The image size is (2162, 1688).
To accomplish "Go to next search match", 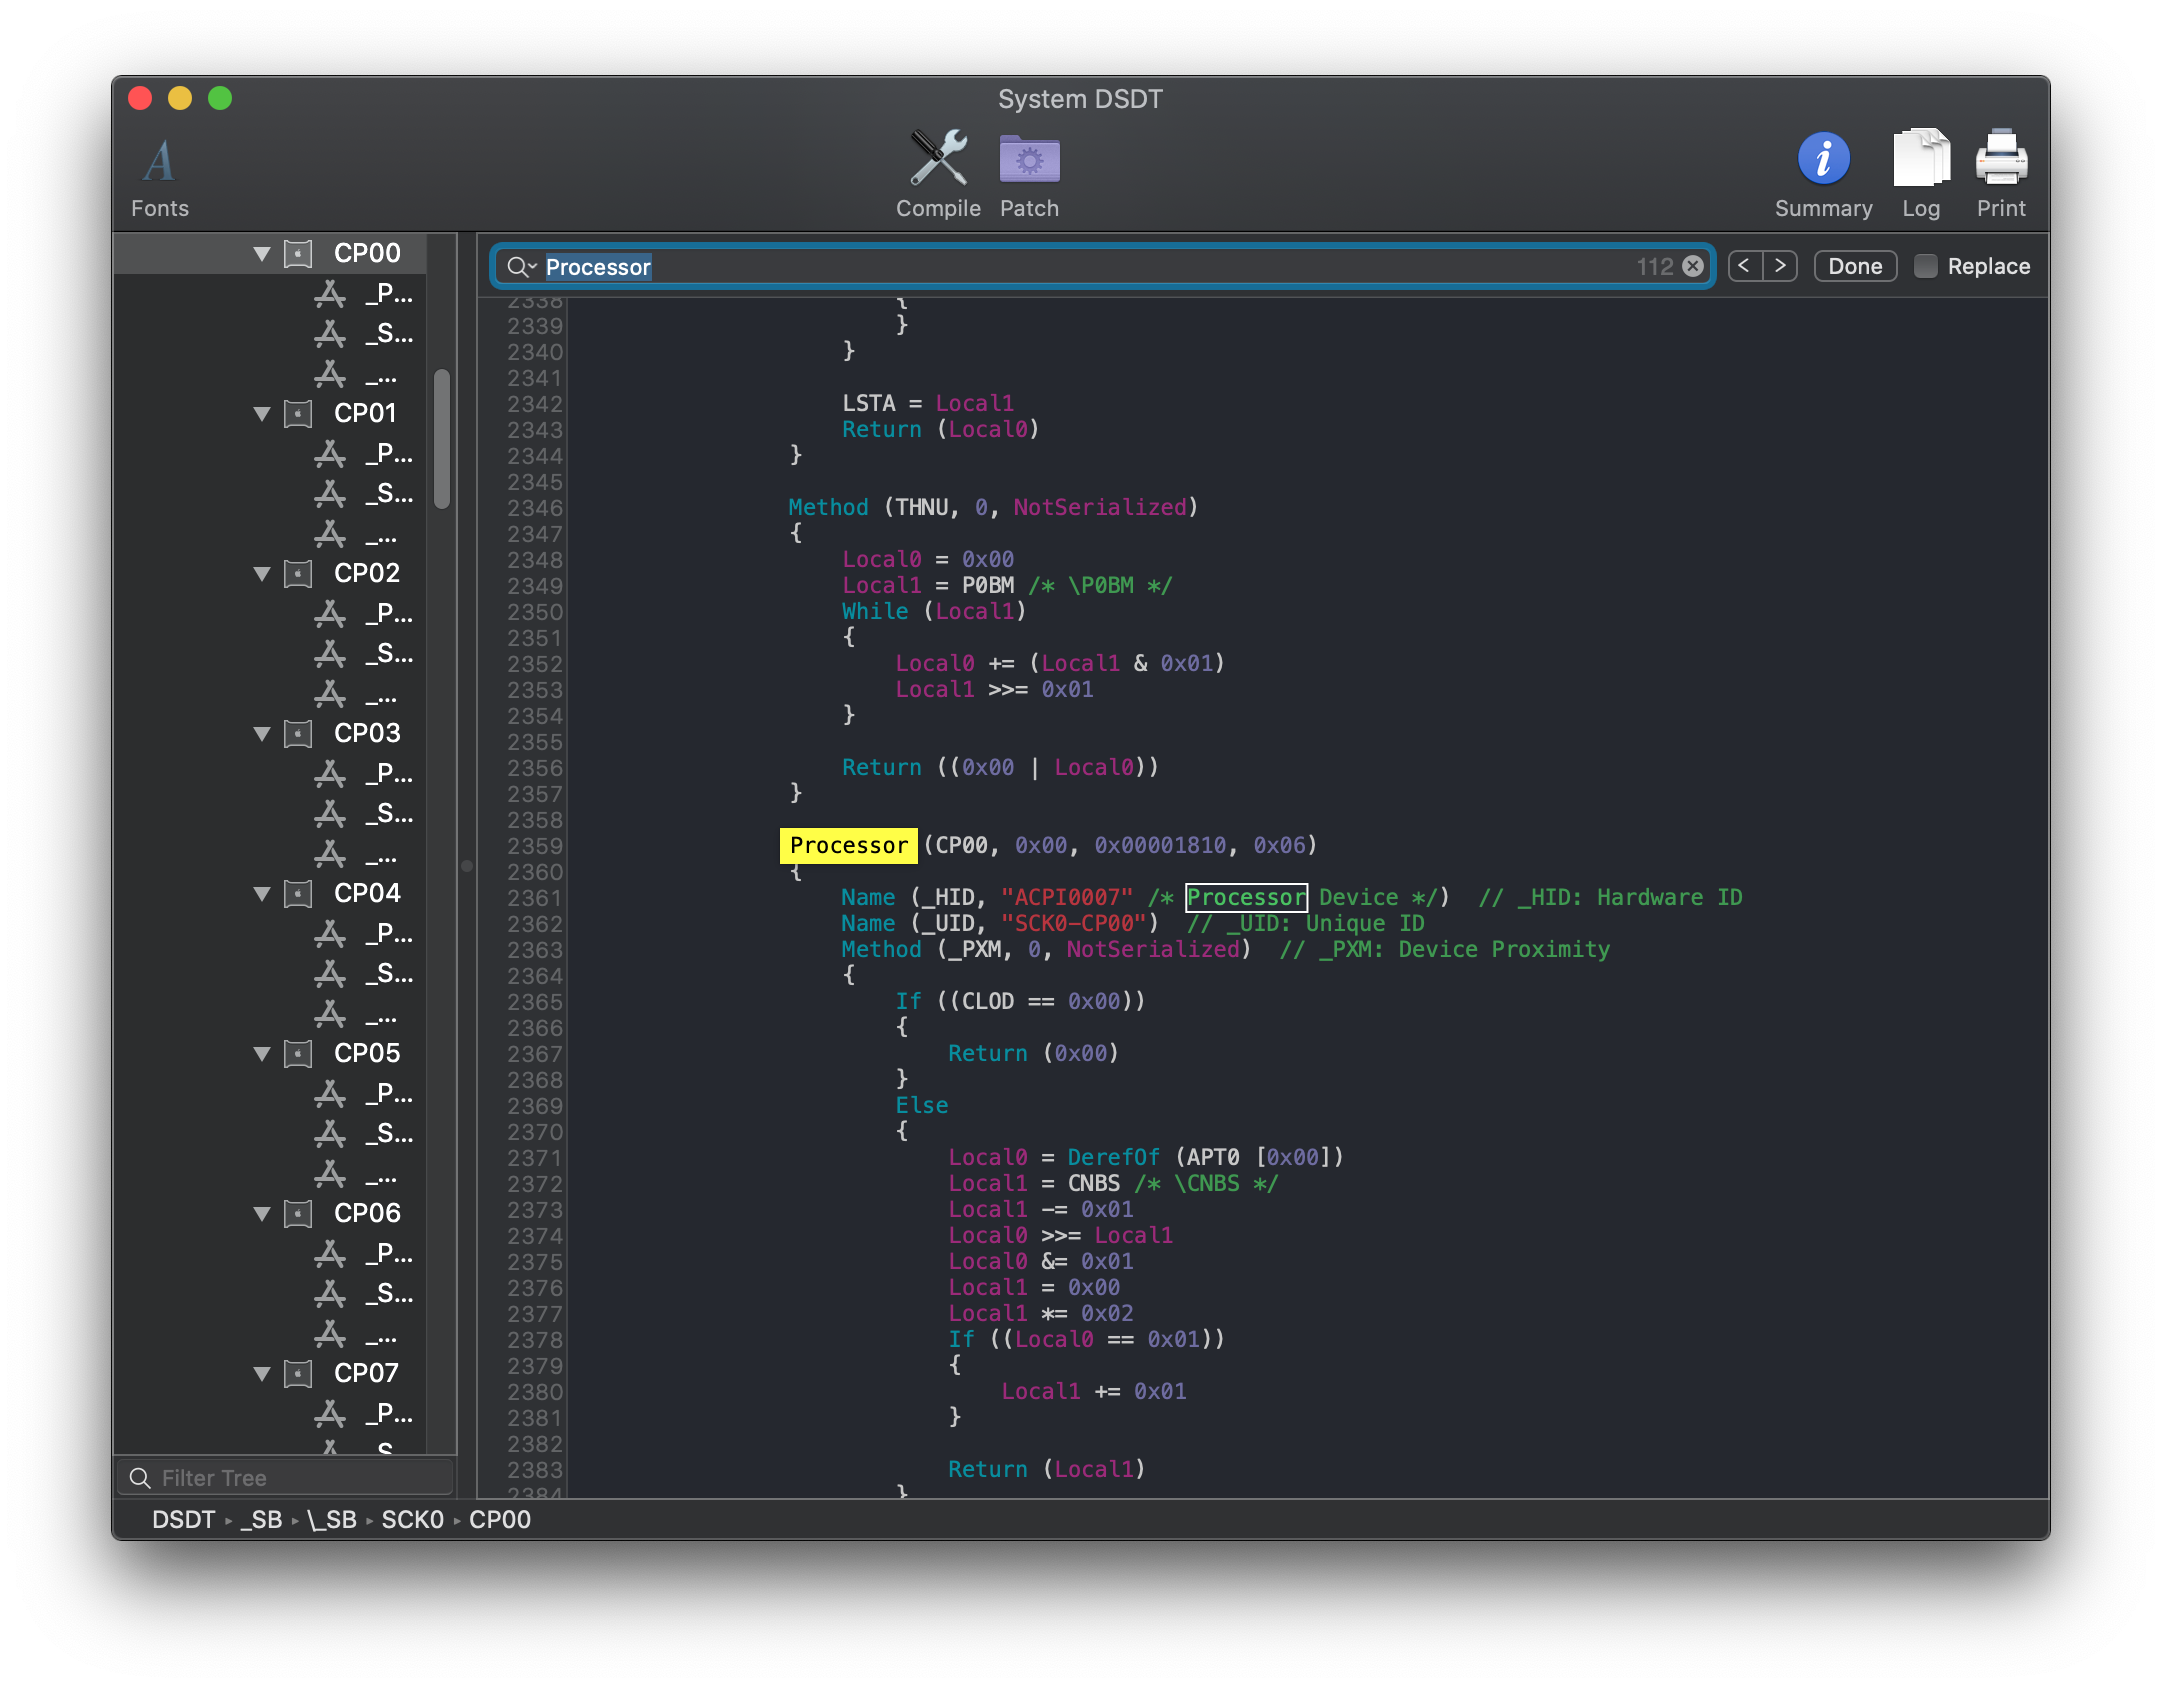I will pyautogui.click(x=1780, y=266).
